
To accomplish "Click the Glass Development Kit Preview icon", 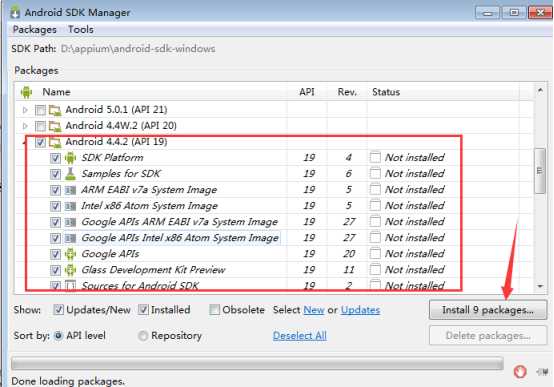I will tap(70, 270).
